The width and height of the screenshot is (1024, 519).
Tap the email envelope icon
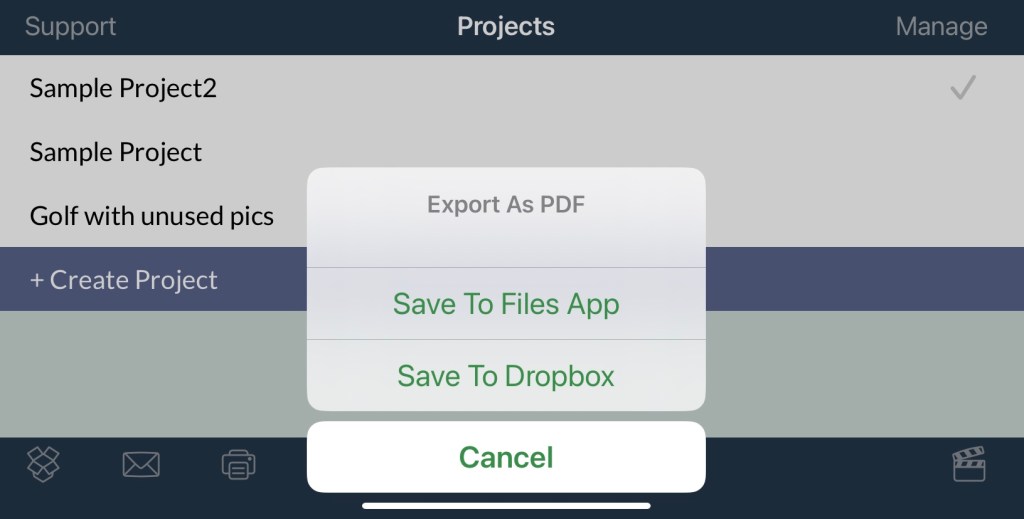pyautogui.click(x=141, y=464)
